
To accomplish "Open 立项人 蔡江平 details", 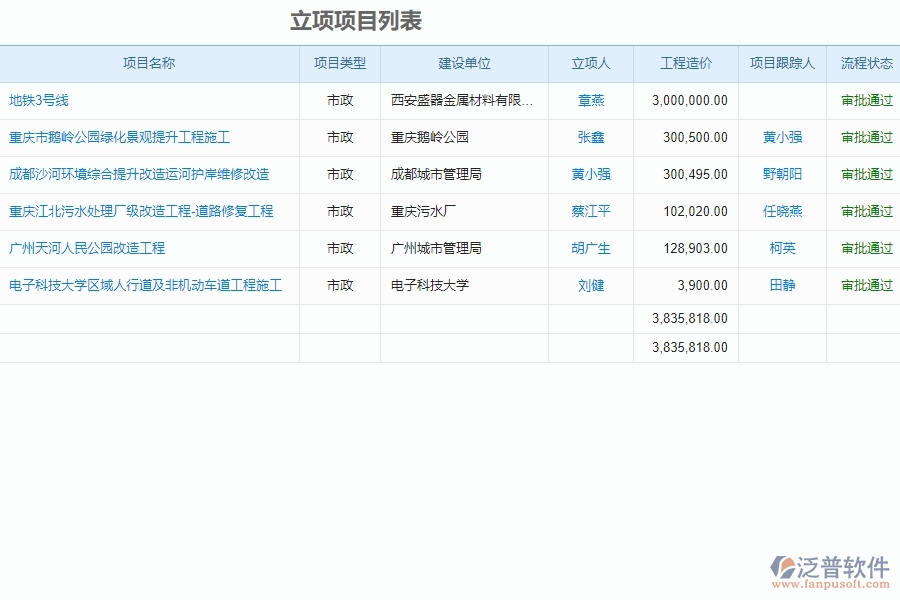I will tap(590, 211).
